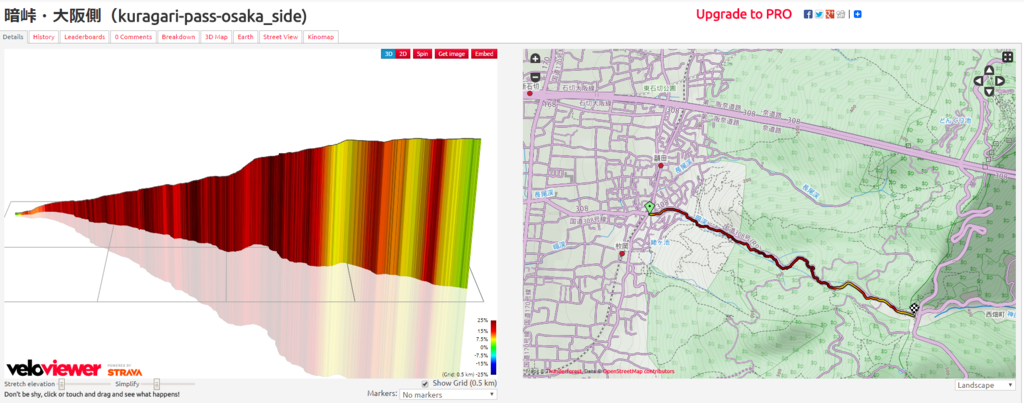Click the Simplify slider handle

(x=157, y=384)
